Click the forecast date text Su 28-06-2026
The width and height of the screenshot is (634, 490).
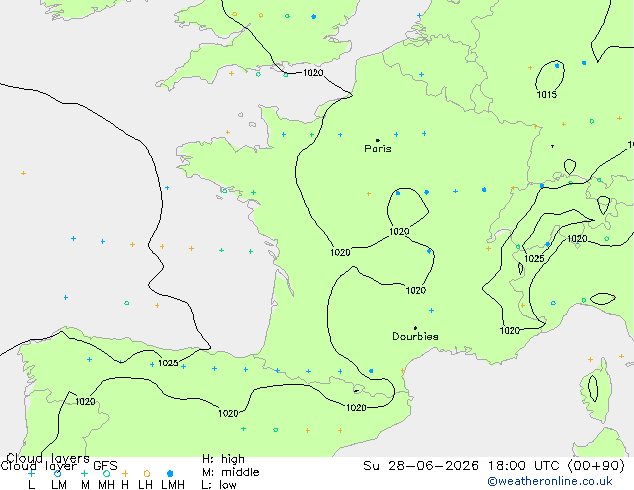coord(421,466)
